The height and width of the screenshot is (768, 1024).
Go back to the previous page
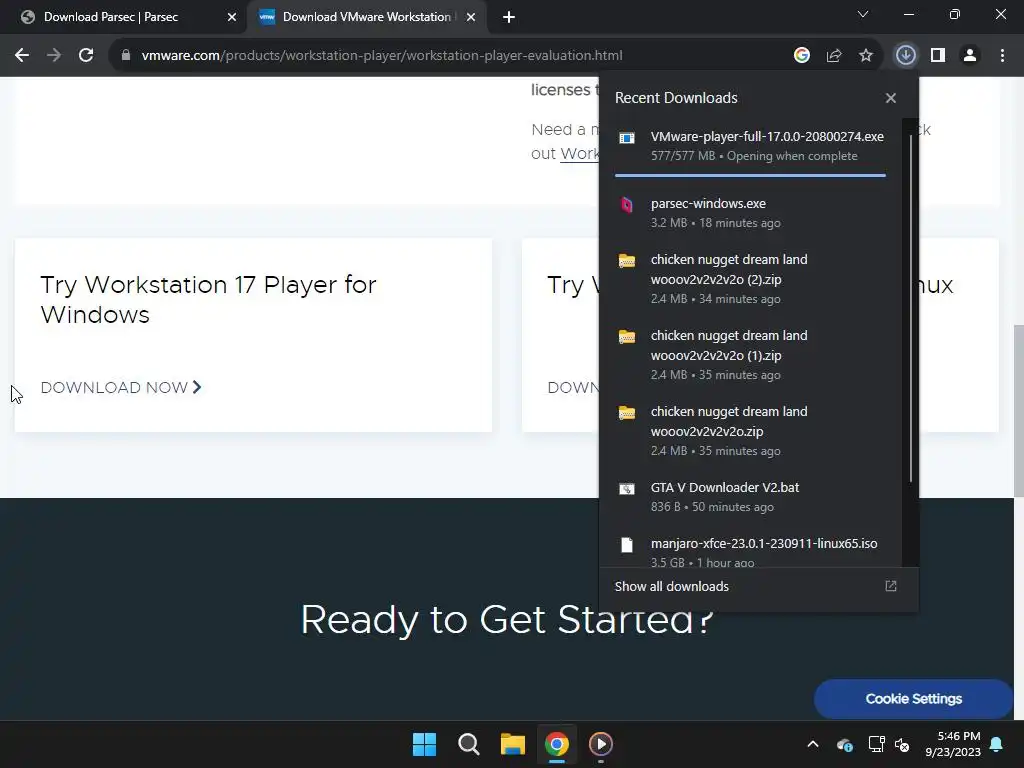point(22,56)
